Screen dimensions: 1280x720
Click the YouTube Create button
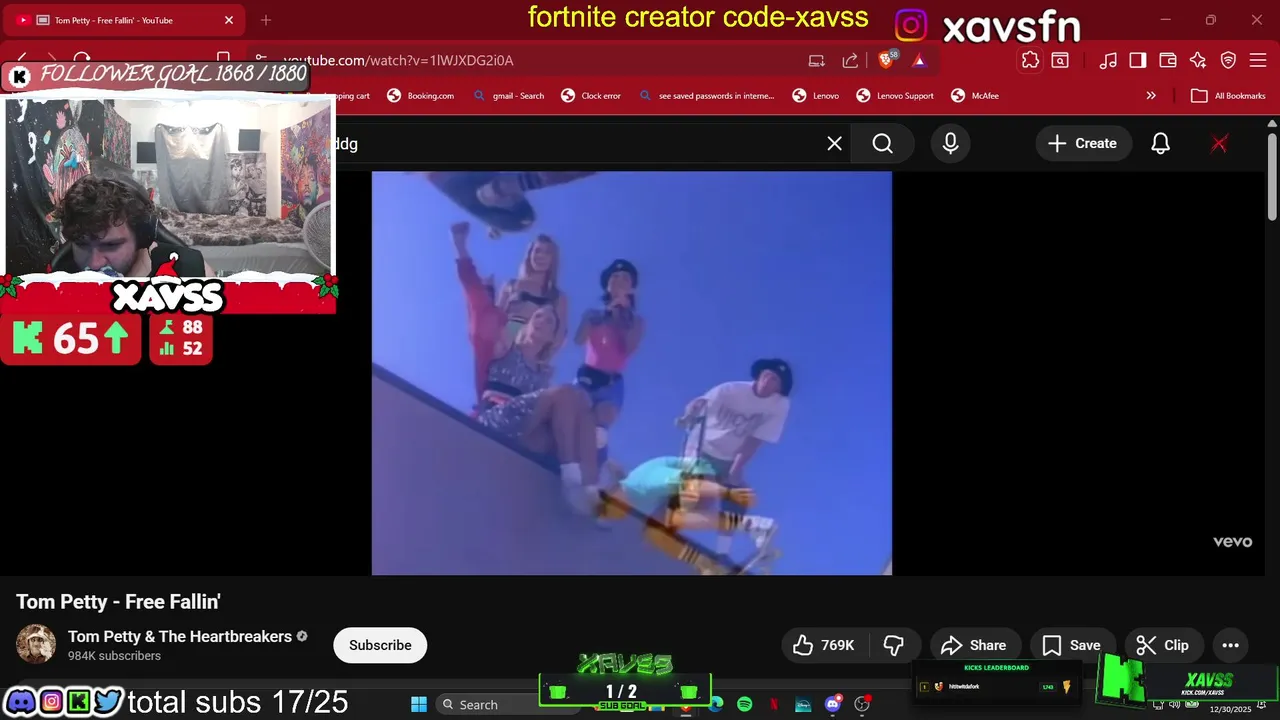pos(1082,144)
